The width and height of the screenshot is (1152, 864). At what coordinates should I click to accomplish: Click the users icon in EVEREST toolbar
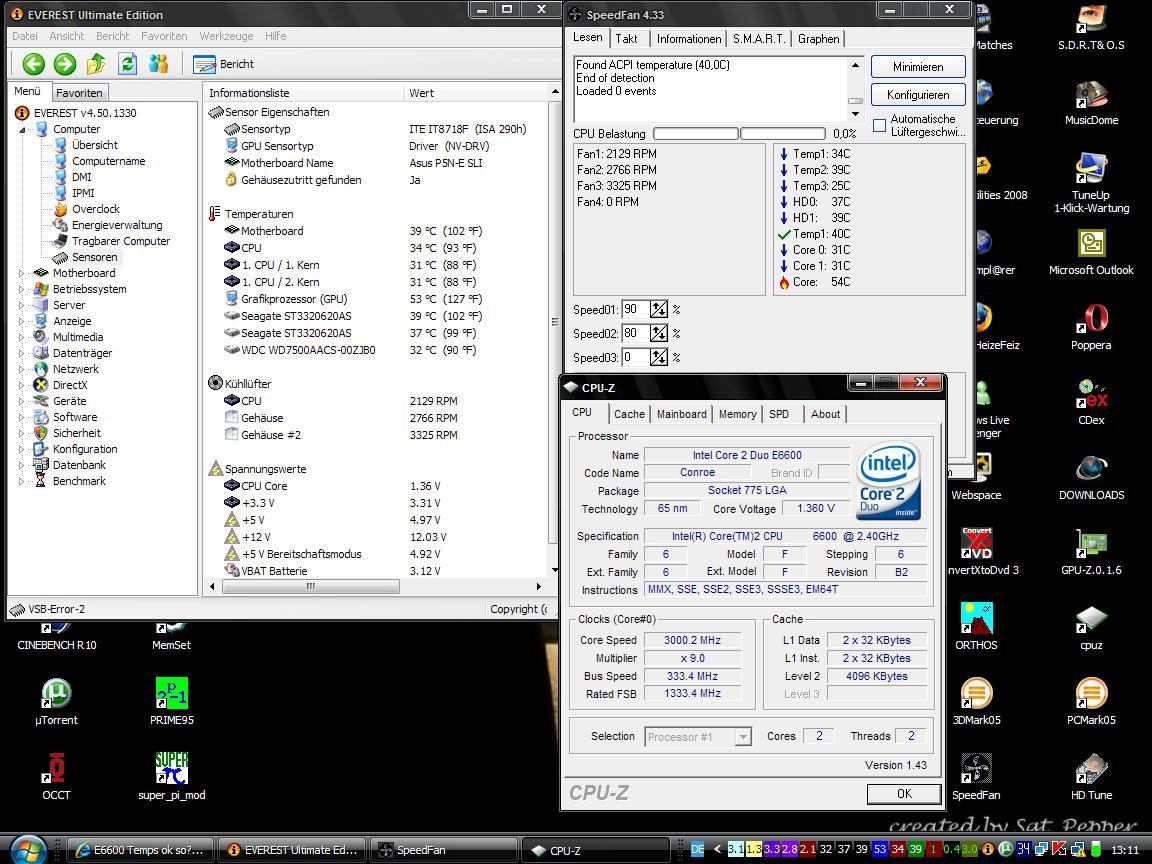pos(159,64)
